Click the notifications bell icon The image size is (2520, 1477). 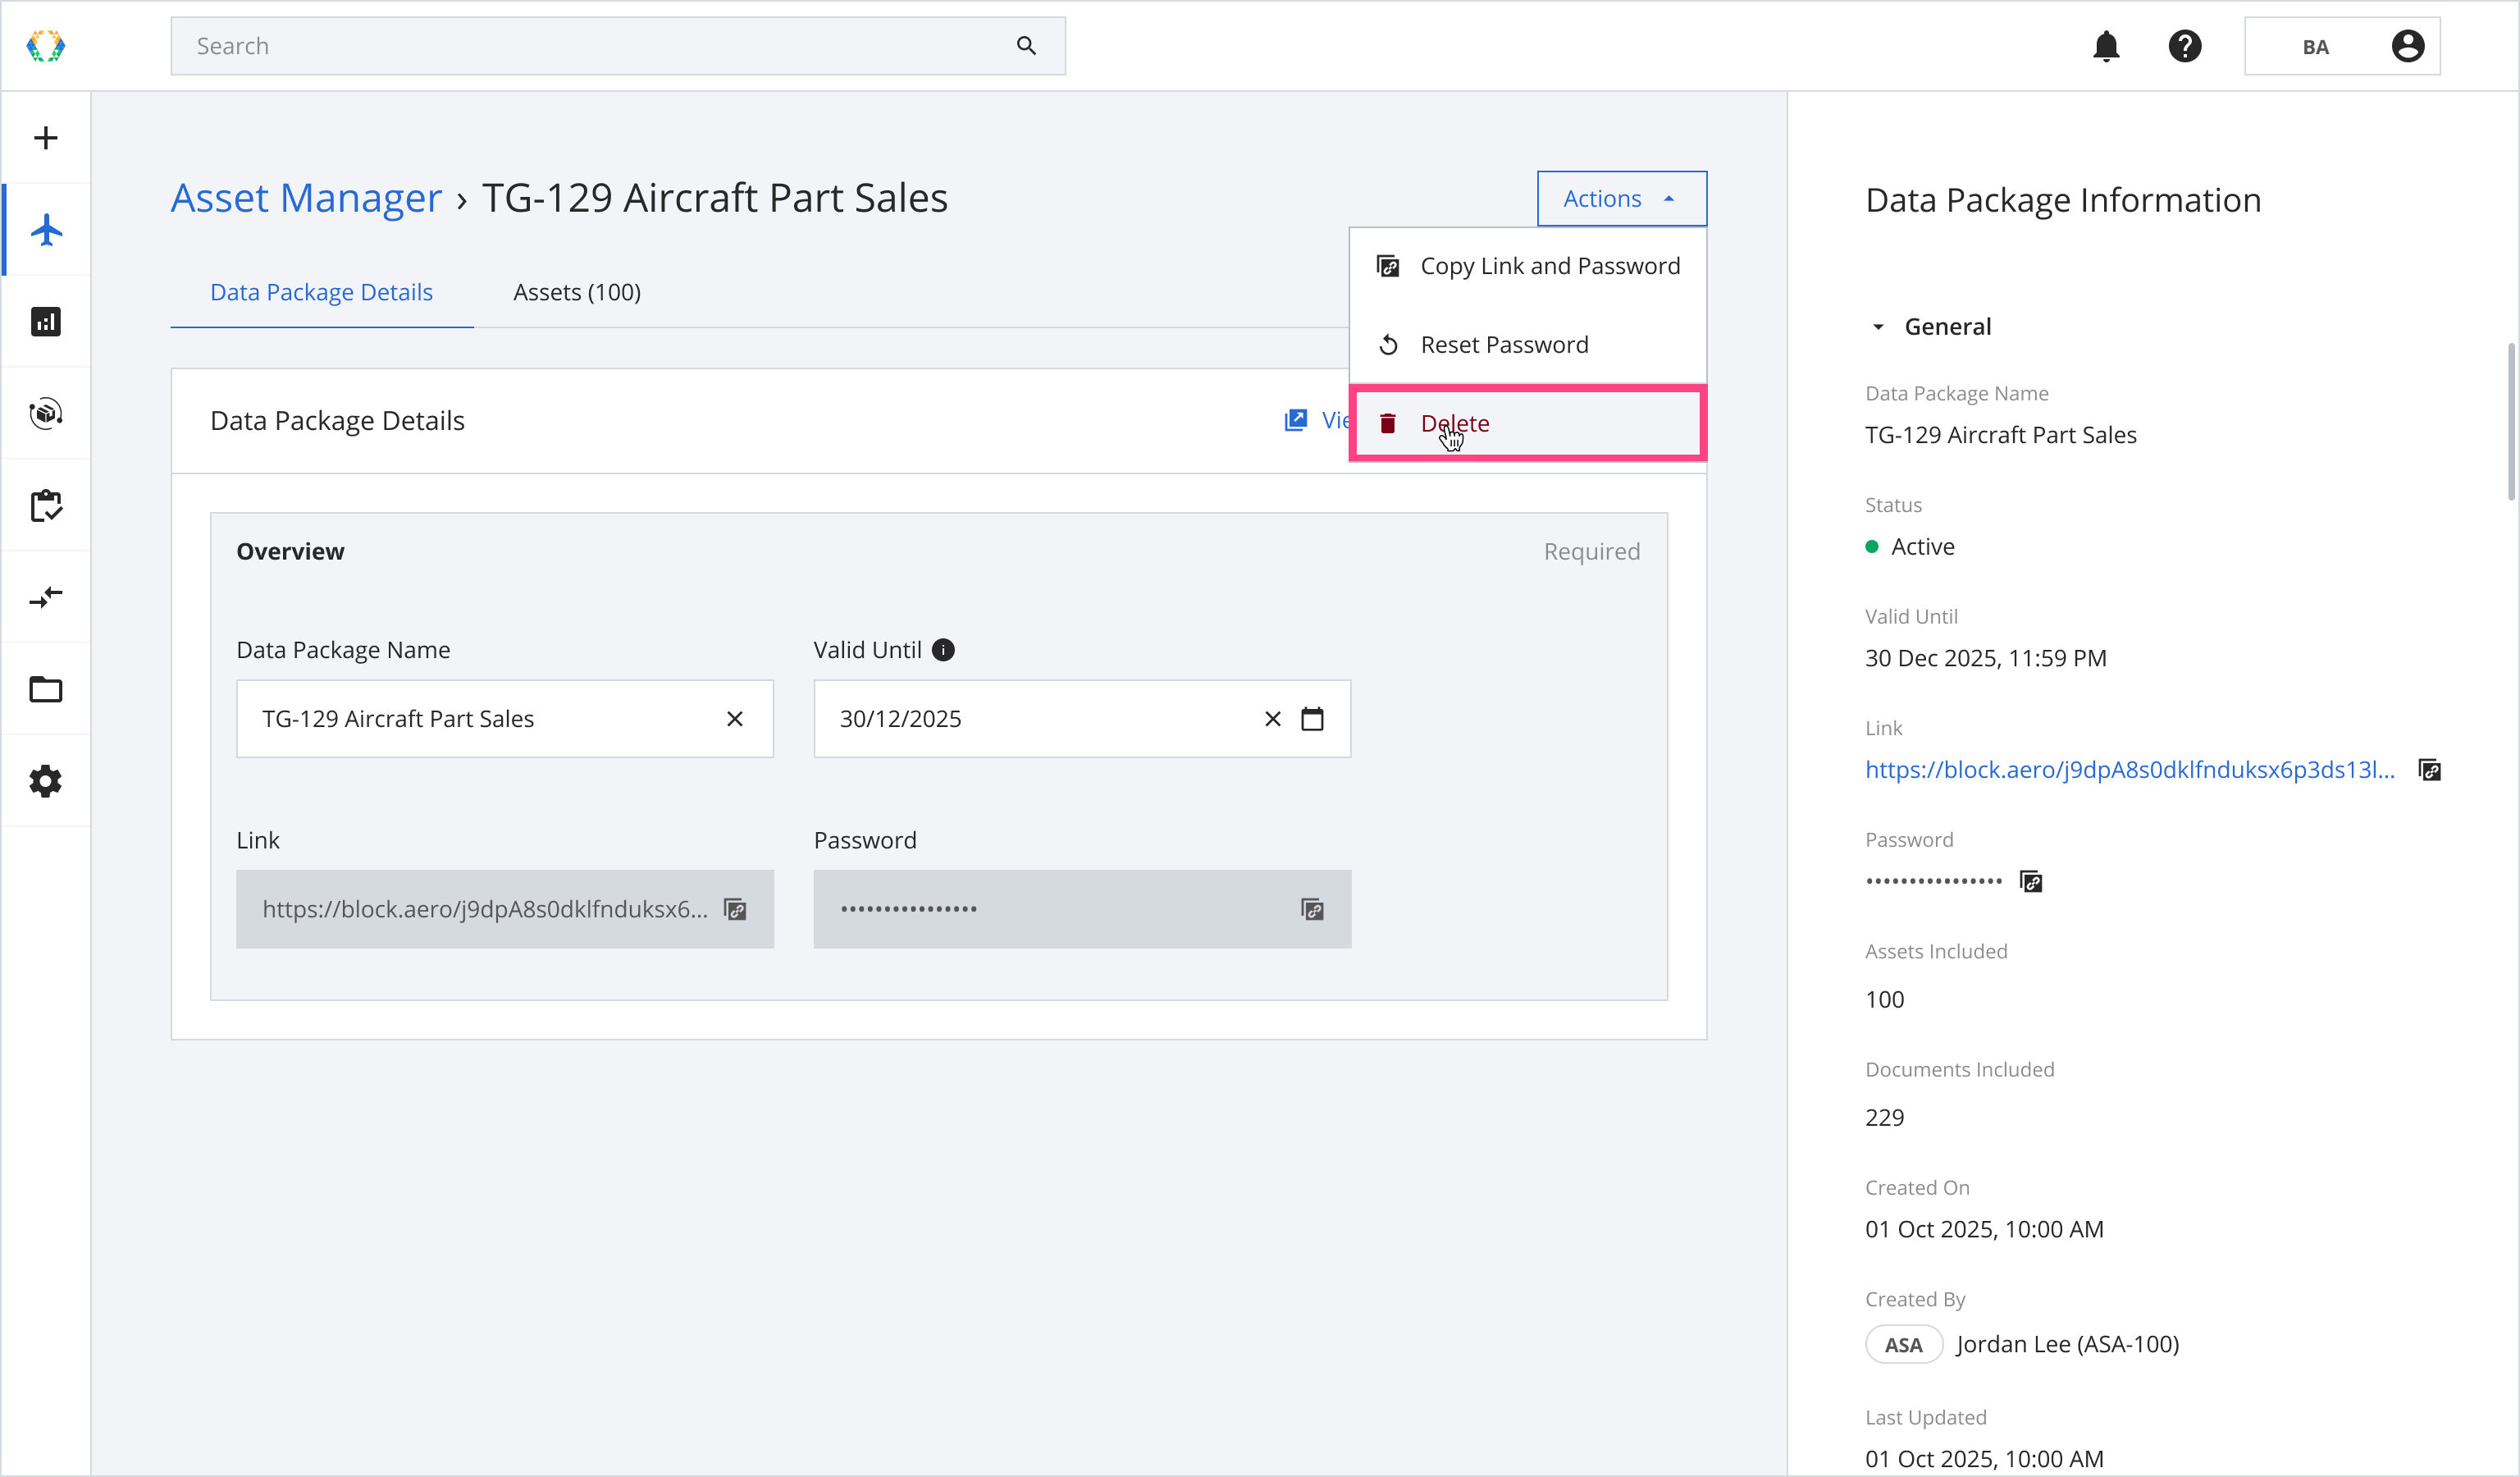click(2106, 46)
